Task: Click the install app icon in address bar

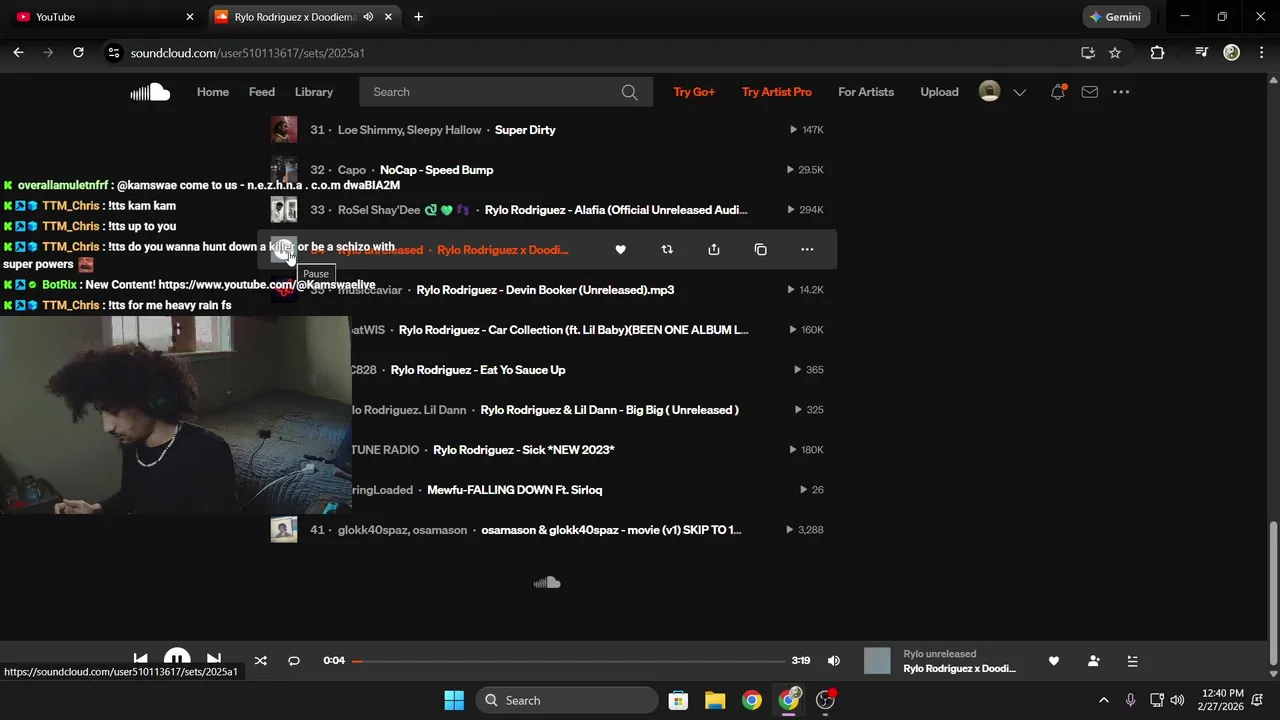Action: click(x=1088, y=53)
